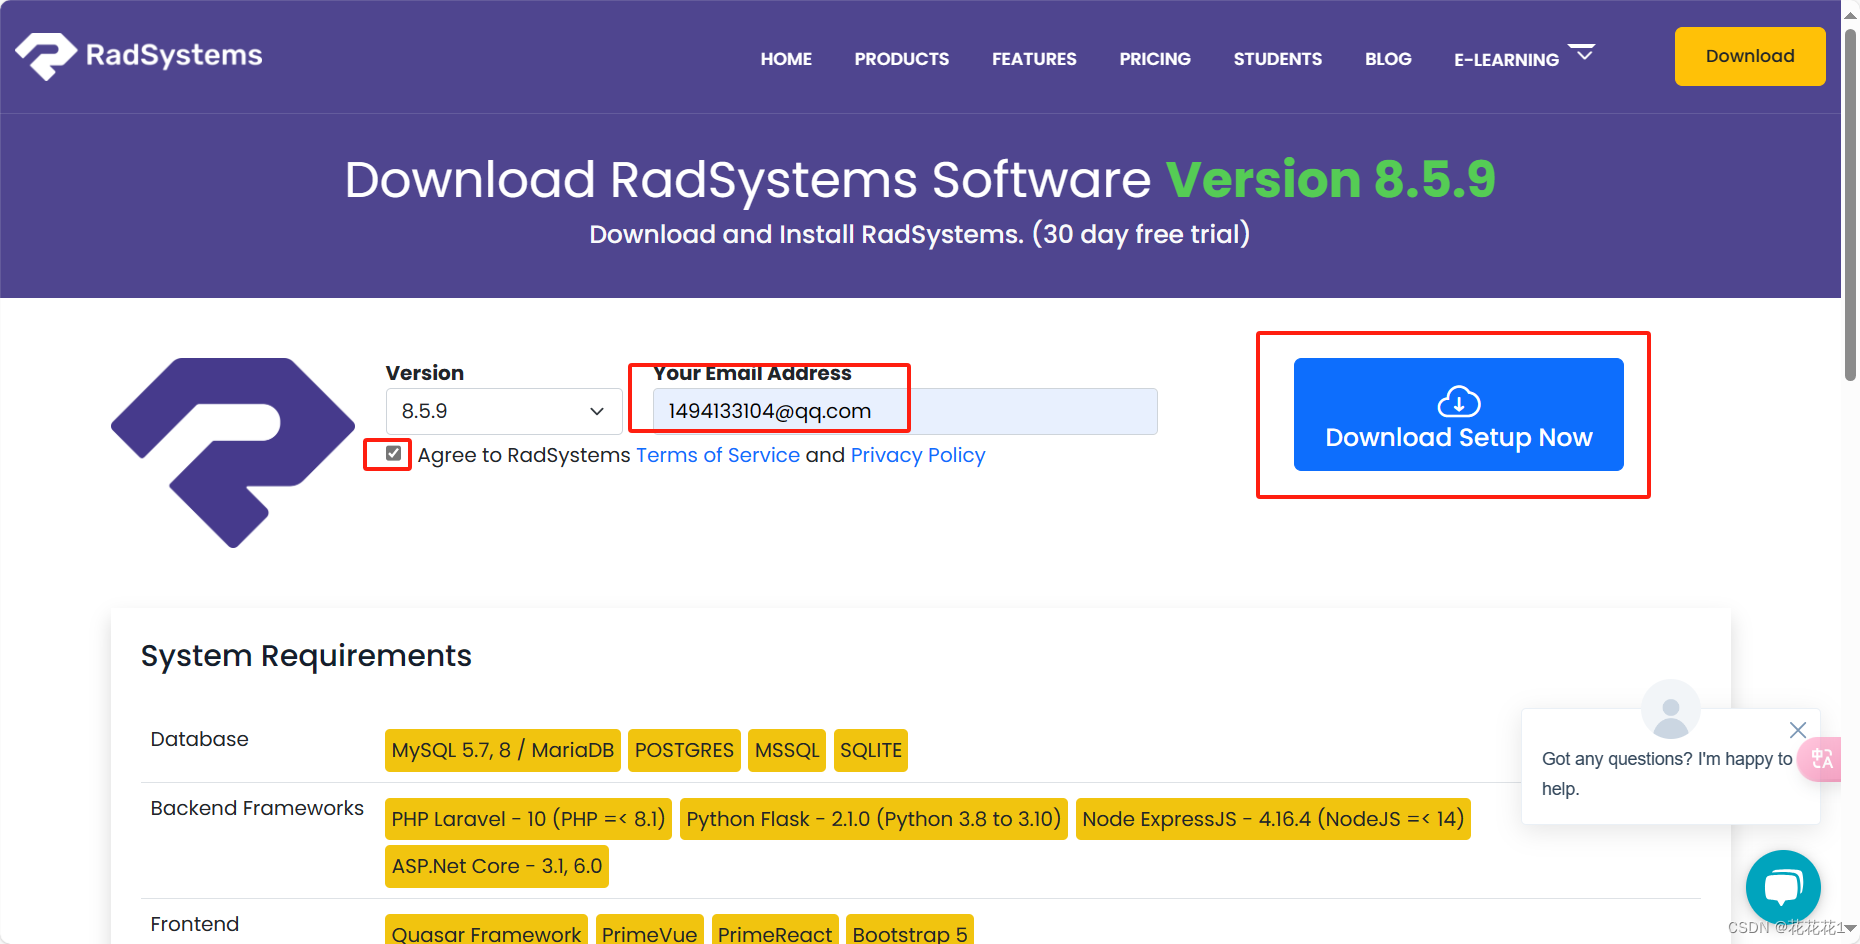
Task: Click the SQLITE tag
Action: [871, 750]
